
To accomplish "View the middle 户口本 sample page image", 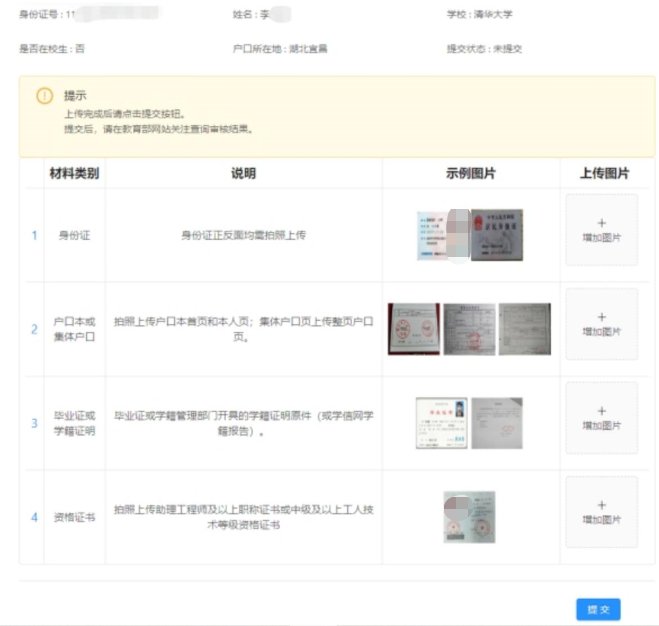I will (468, 329).
